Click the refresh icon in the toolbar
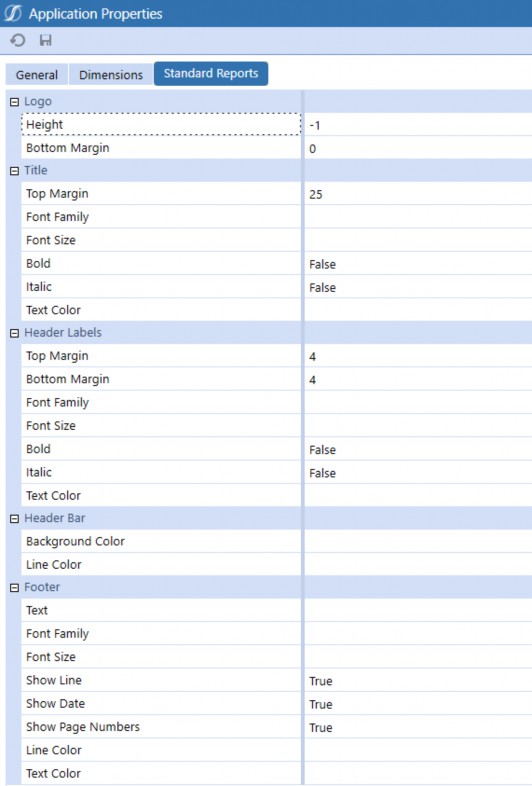 tap(18, 40)
